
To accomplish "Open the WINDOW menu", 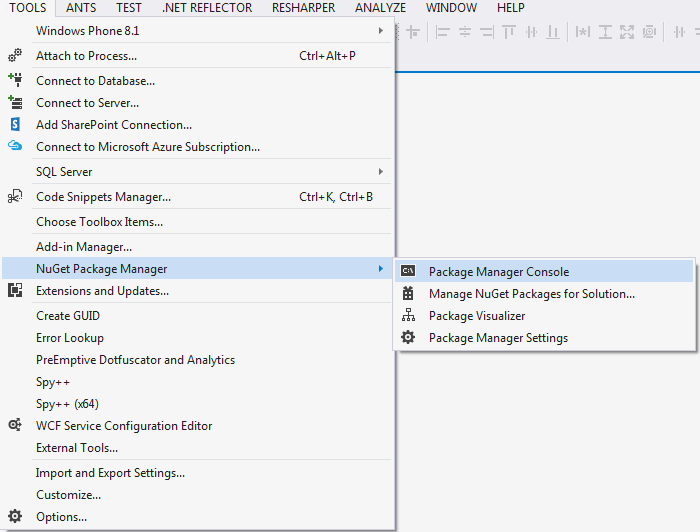I will [x=451, y=8].
